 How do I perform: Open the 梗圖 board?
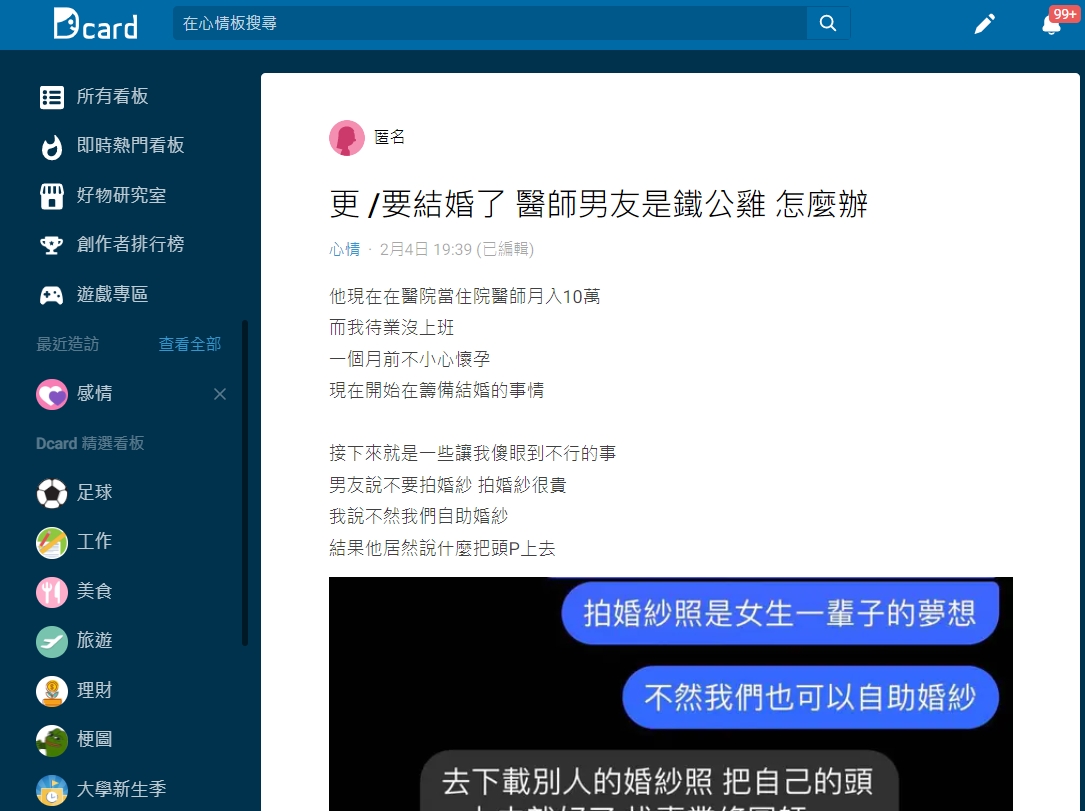[94, 739]
